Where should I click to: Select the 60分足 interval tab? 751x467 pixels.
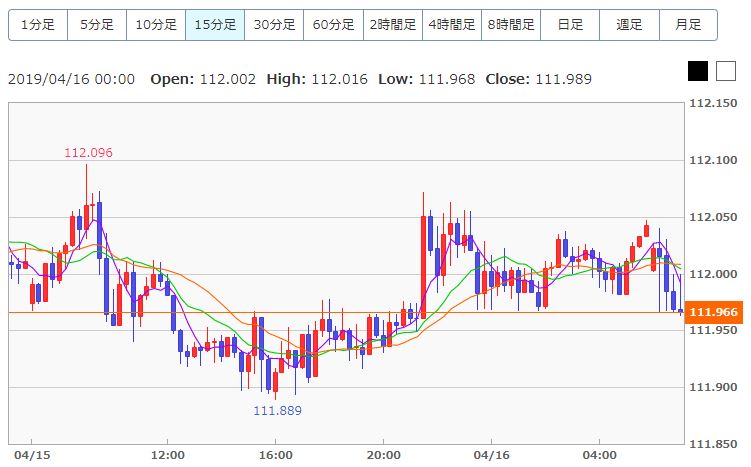click(x=333, y=24)
